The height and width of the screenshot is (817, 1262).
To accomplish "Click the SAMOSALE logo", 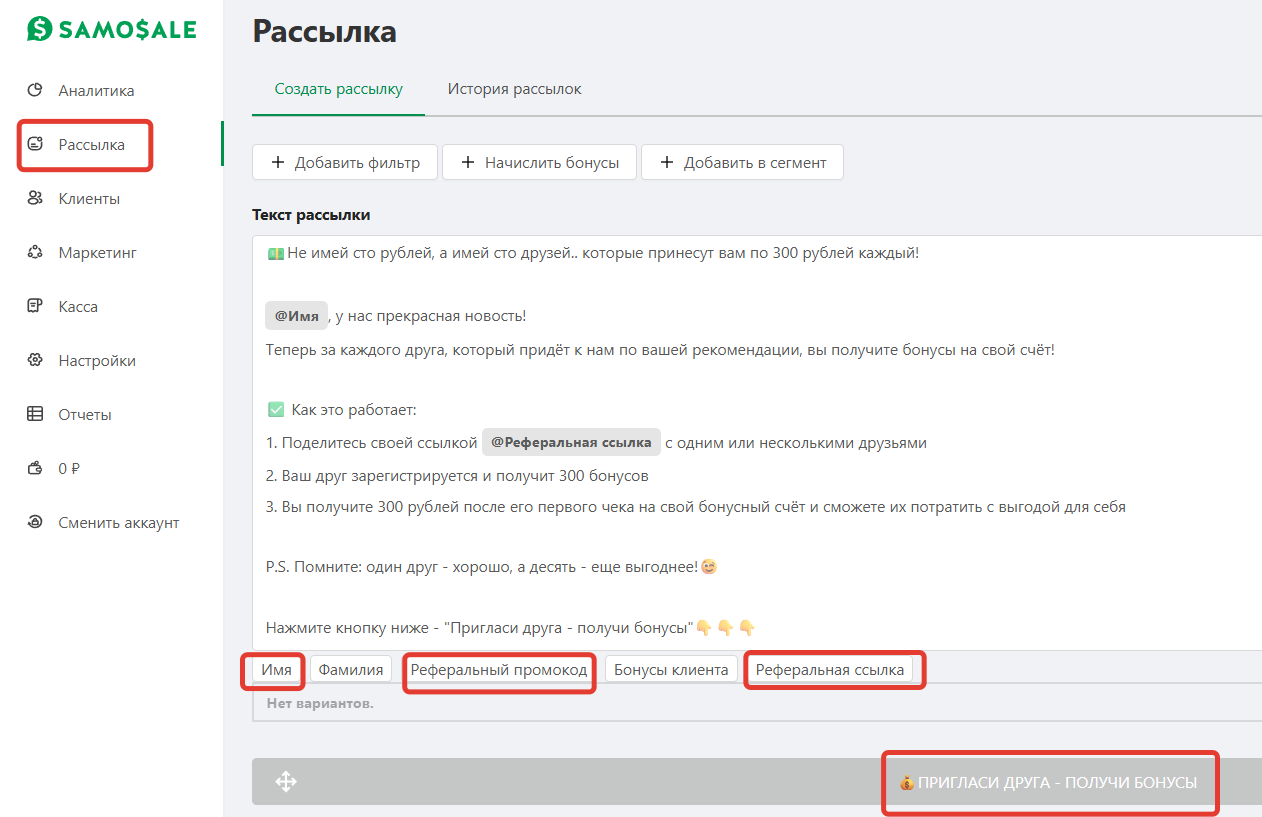I will click(111, 29).
